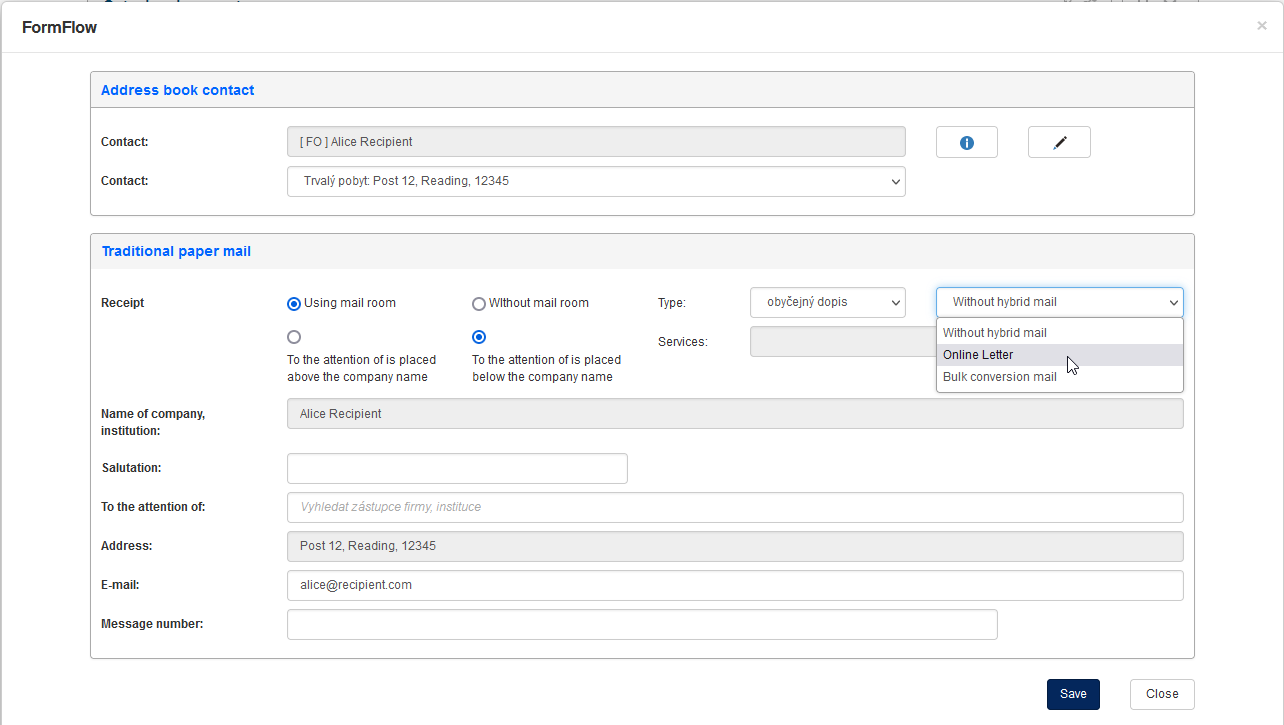Close the FormFlow dialog with X
This screenshot has width=1284, height=725.
coord(1261,26)
